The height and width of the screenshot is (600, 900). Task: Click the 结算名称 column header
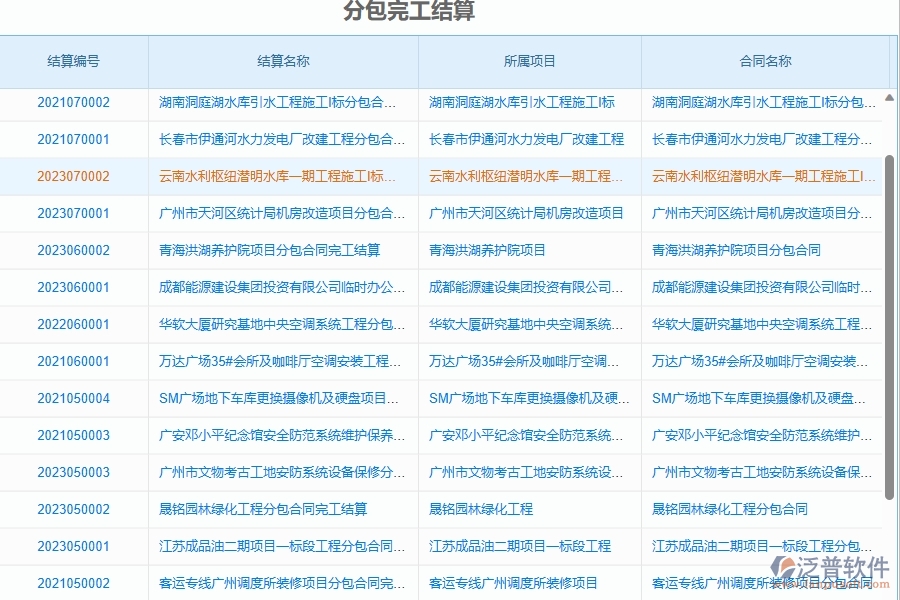[x=283, y=61]
